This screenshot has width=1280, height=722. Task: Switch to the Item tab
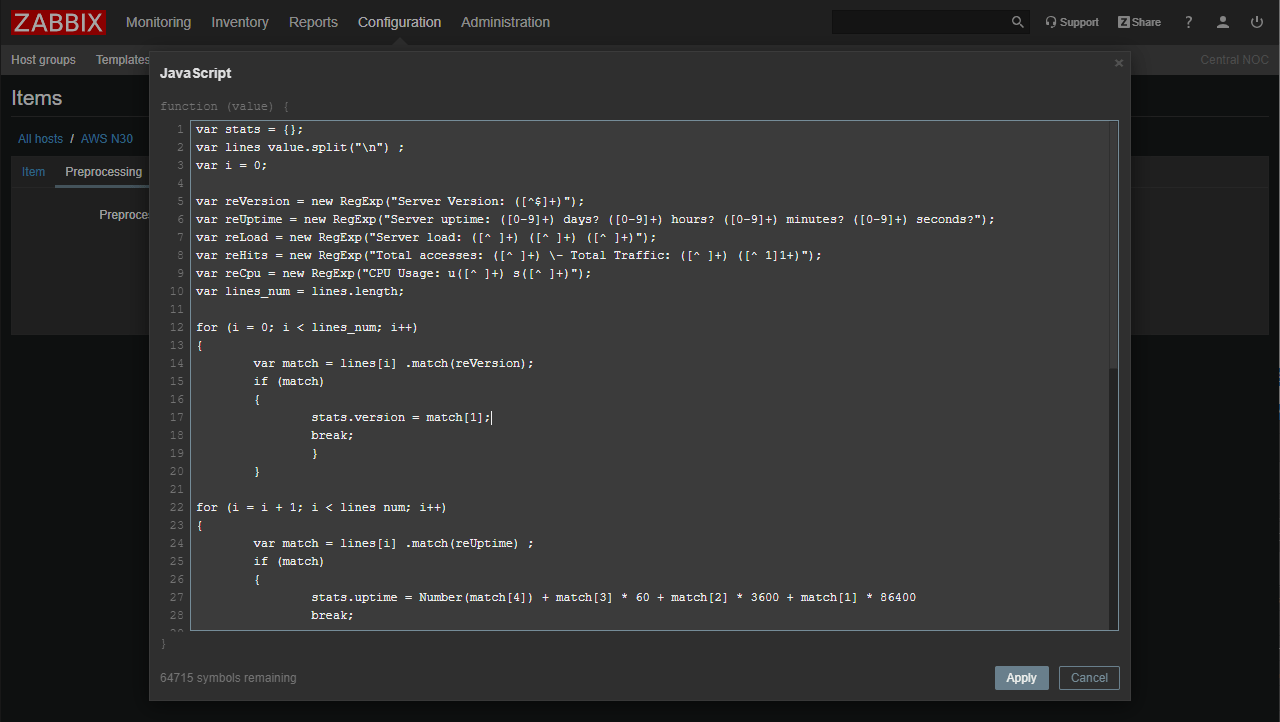[x=33, y=172]
